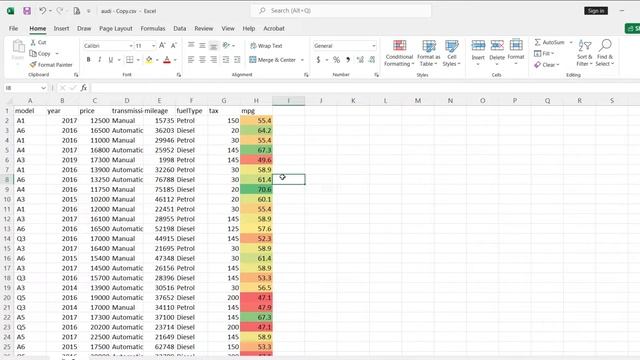640x360 pixels.
Task: Copy selection with Copy button
Action: tap(40, 53)
